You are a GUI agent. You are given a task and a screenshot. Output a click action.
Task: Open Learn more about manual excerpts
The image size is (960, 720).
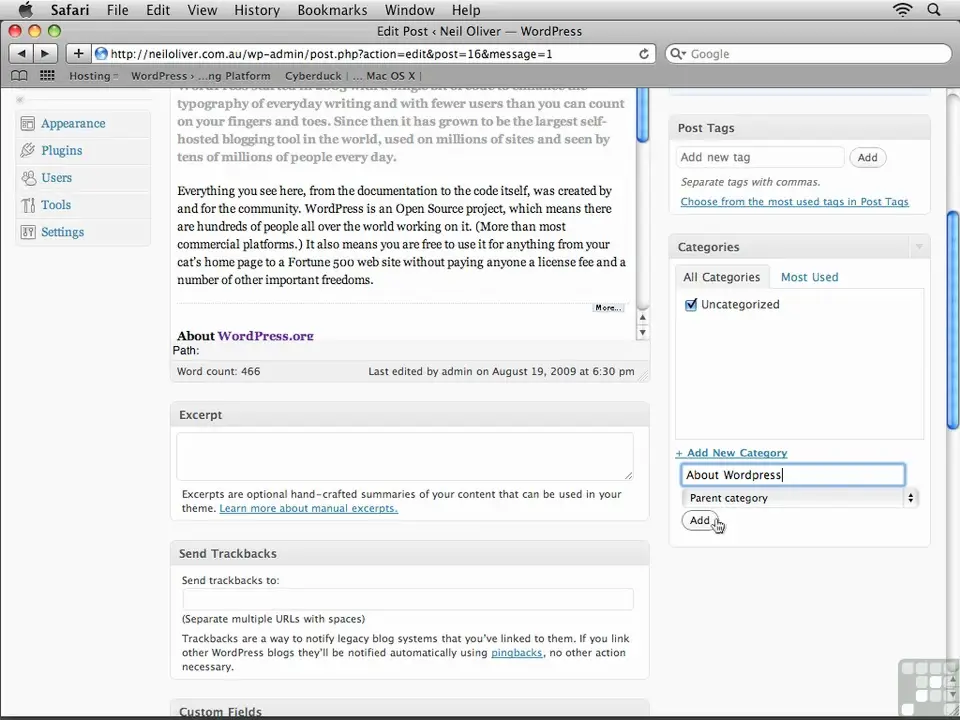(309, 508)
